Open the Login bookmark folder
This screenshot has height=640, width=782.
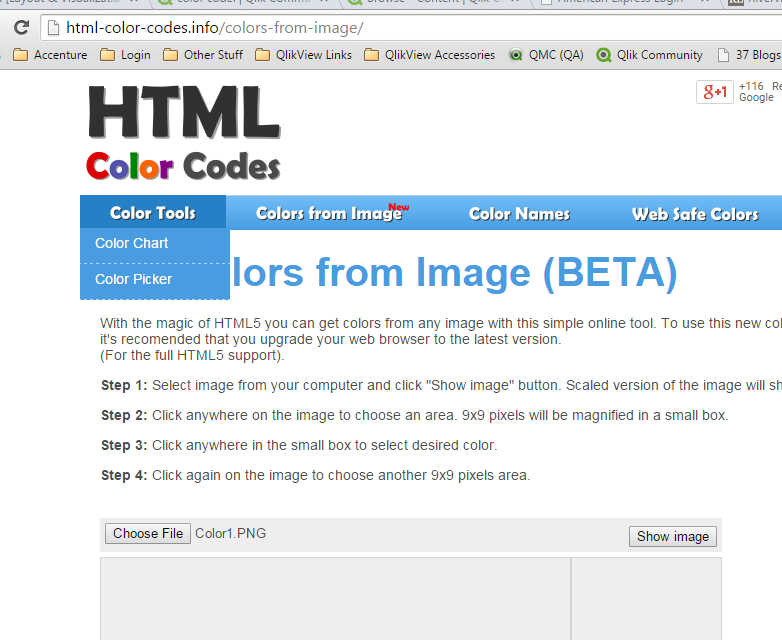click(x=125, y=55)
